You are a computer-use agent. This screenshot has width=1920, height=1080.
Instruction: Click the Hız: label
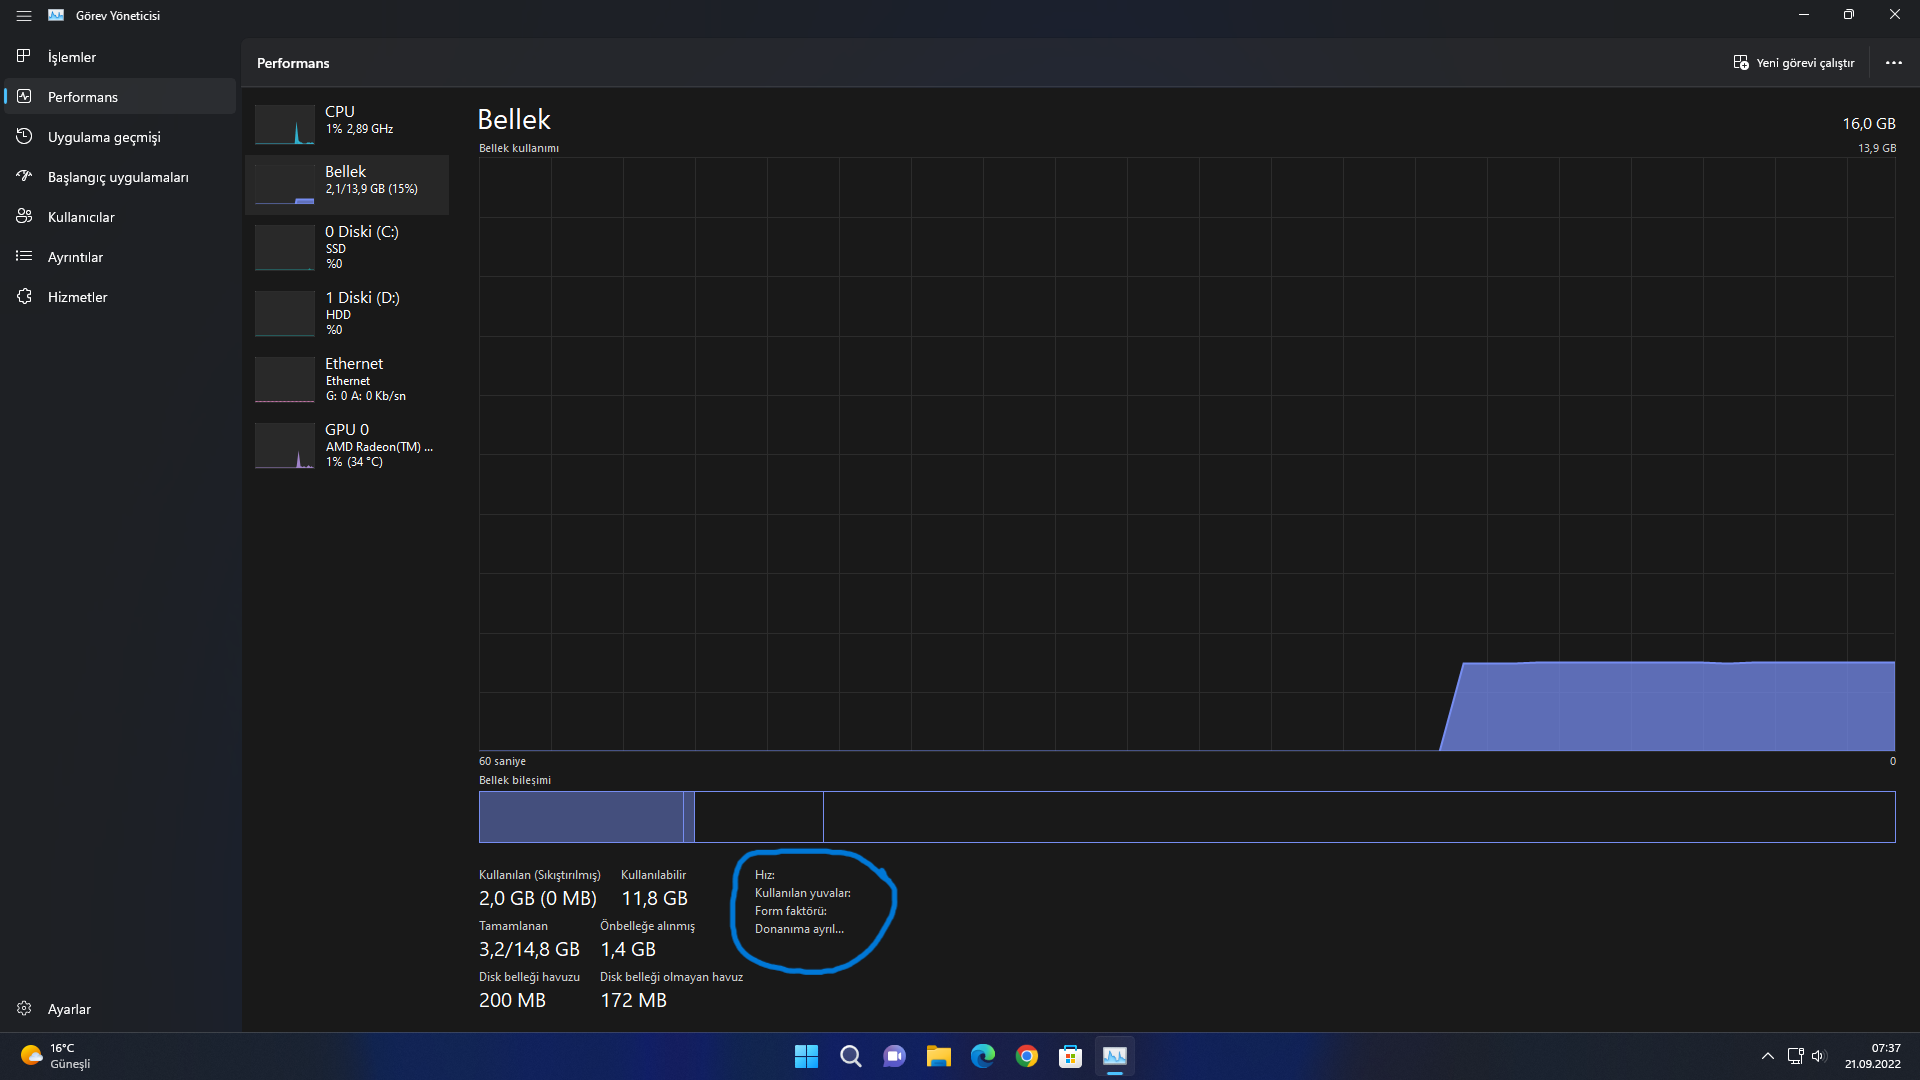(765, 875)
